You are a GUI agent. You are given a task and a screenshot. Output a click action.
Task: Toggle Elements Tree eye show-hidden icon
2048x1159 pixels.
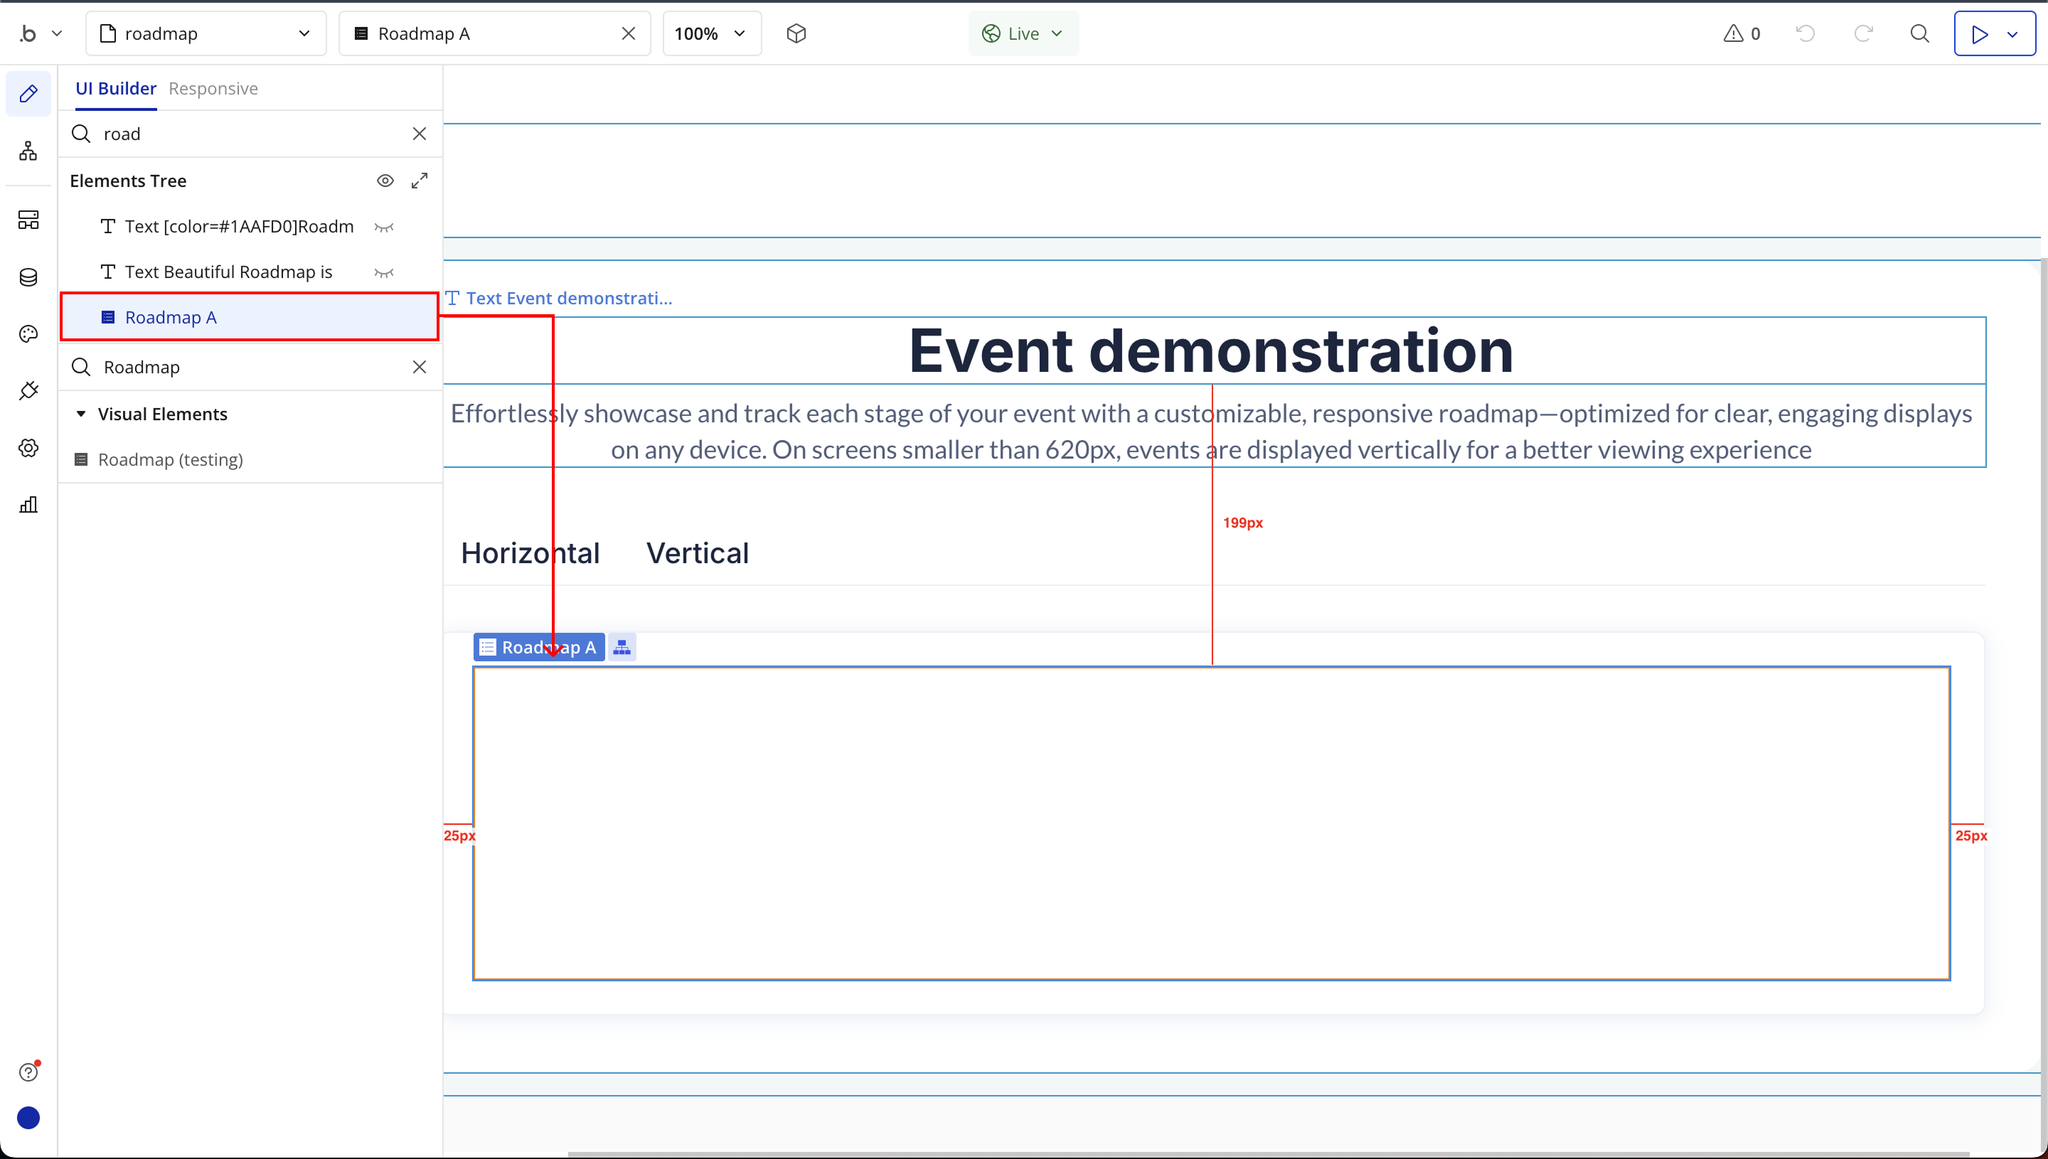(385, 181)
